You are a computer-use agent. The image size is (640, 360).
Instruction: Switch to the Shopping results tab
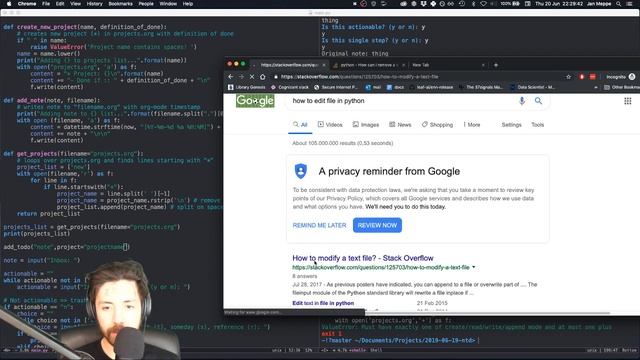[437, 124]
